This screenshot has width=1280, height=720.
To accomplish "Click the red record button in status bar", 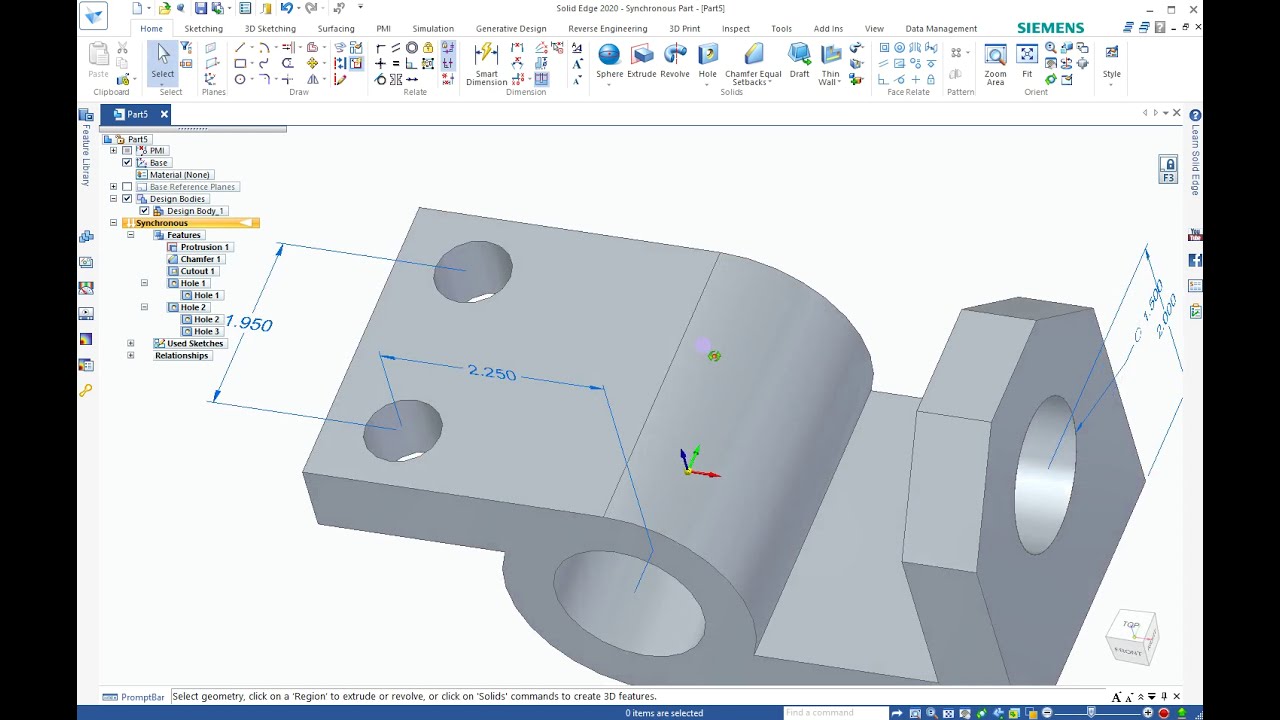I will (1164, 713).
